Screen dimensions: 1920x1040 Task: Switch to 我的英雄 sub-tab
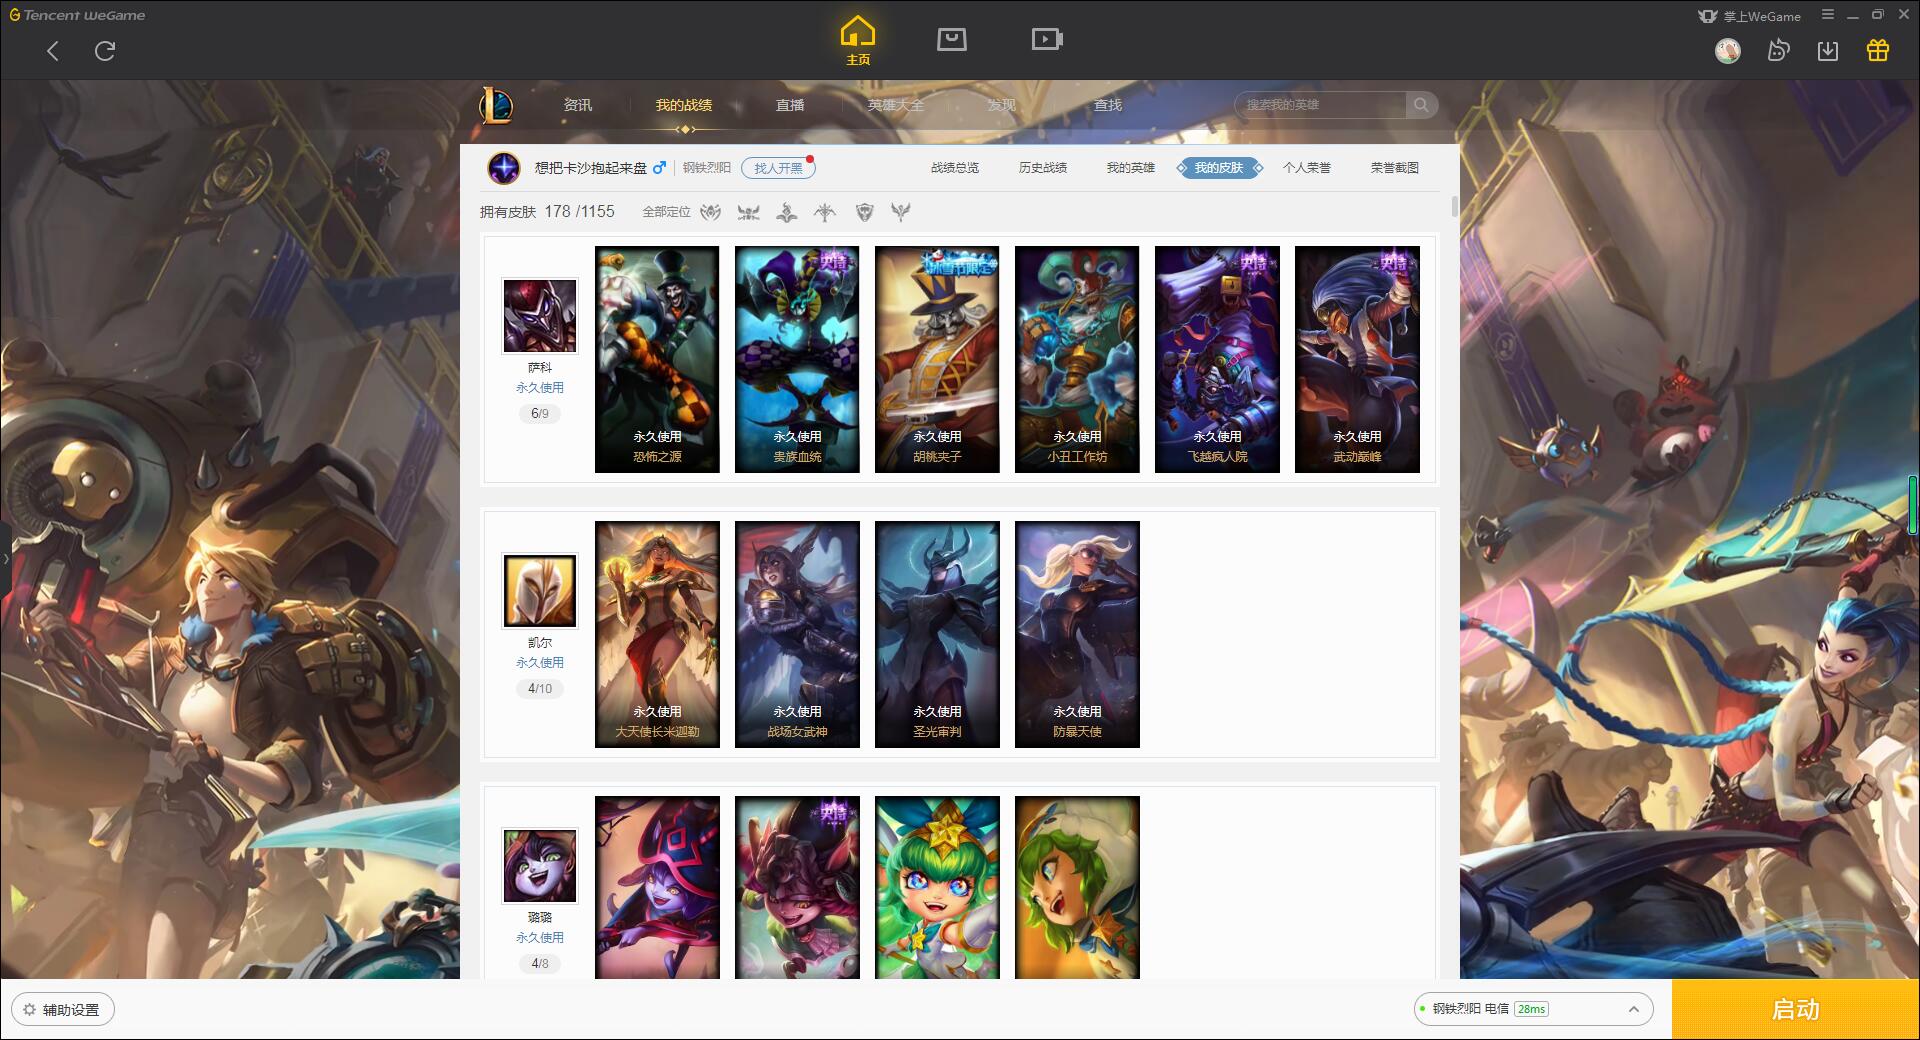click(1131, 168)
